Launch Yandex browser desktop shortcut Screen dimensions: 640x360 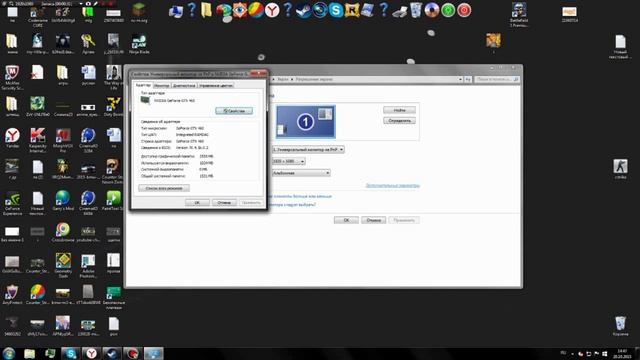click(12, 139)
